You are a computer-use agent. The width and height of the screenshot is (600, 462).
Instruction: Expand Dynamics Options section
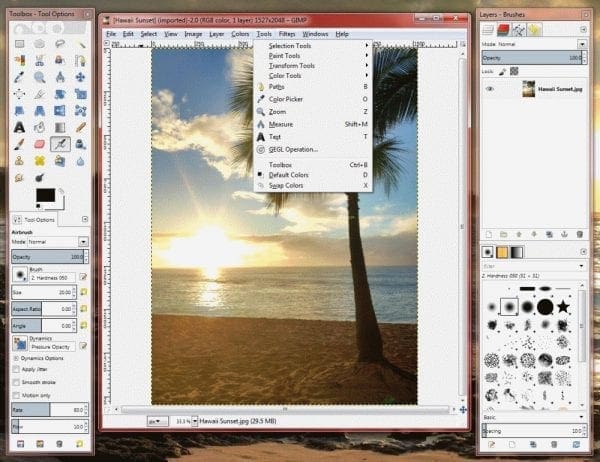pyautogui.click(x=16, y=358)
